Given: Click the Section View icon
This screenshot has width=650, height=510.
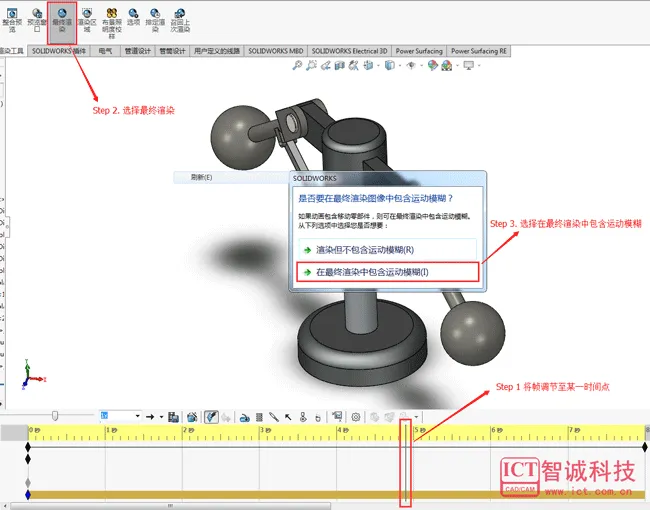Looking at the screenshot, I should 340,66.
